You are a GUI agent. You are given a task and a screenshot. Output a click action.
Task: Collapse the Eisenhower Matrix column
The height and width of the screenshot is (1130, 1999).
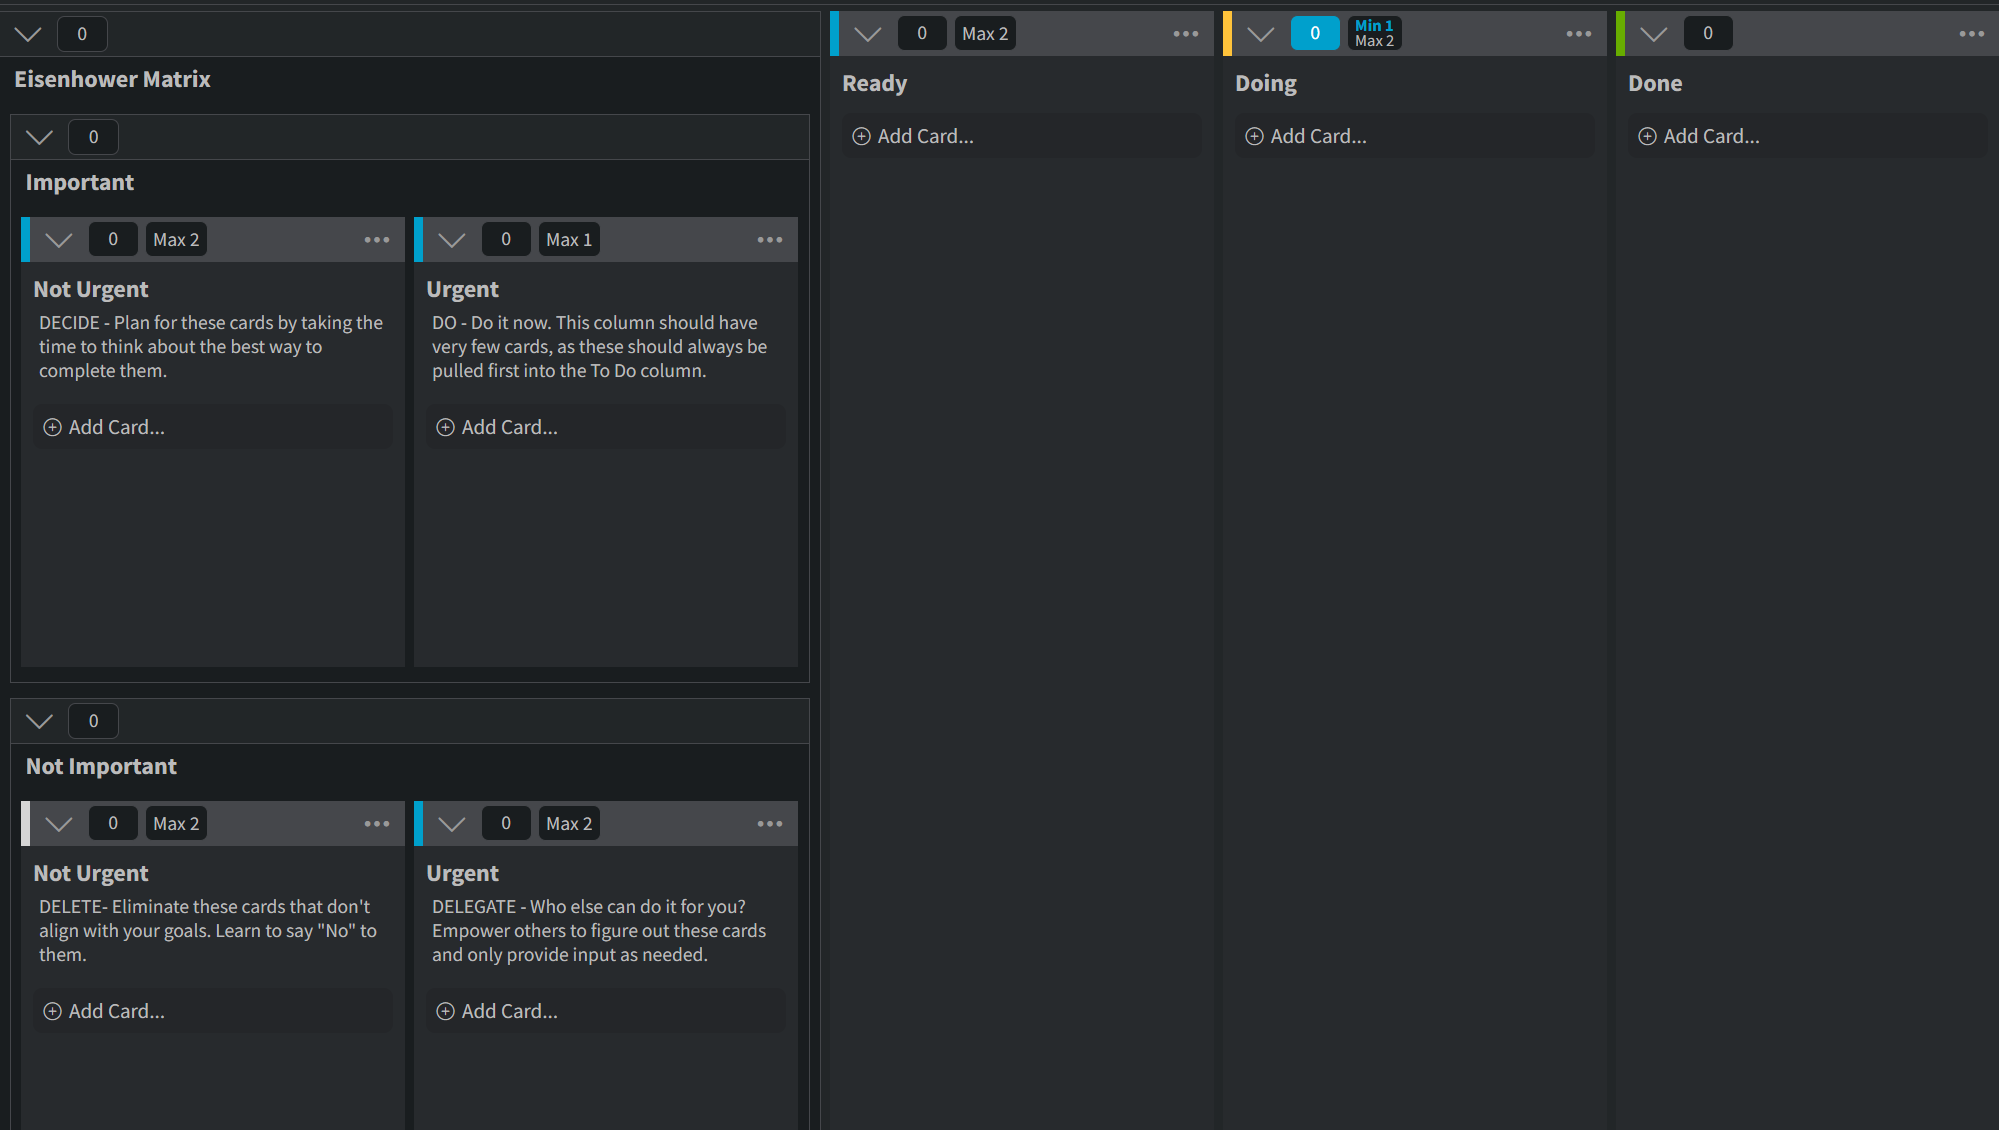click(x=28, y=35)
